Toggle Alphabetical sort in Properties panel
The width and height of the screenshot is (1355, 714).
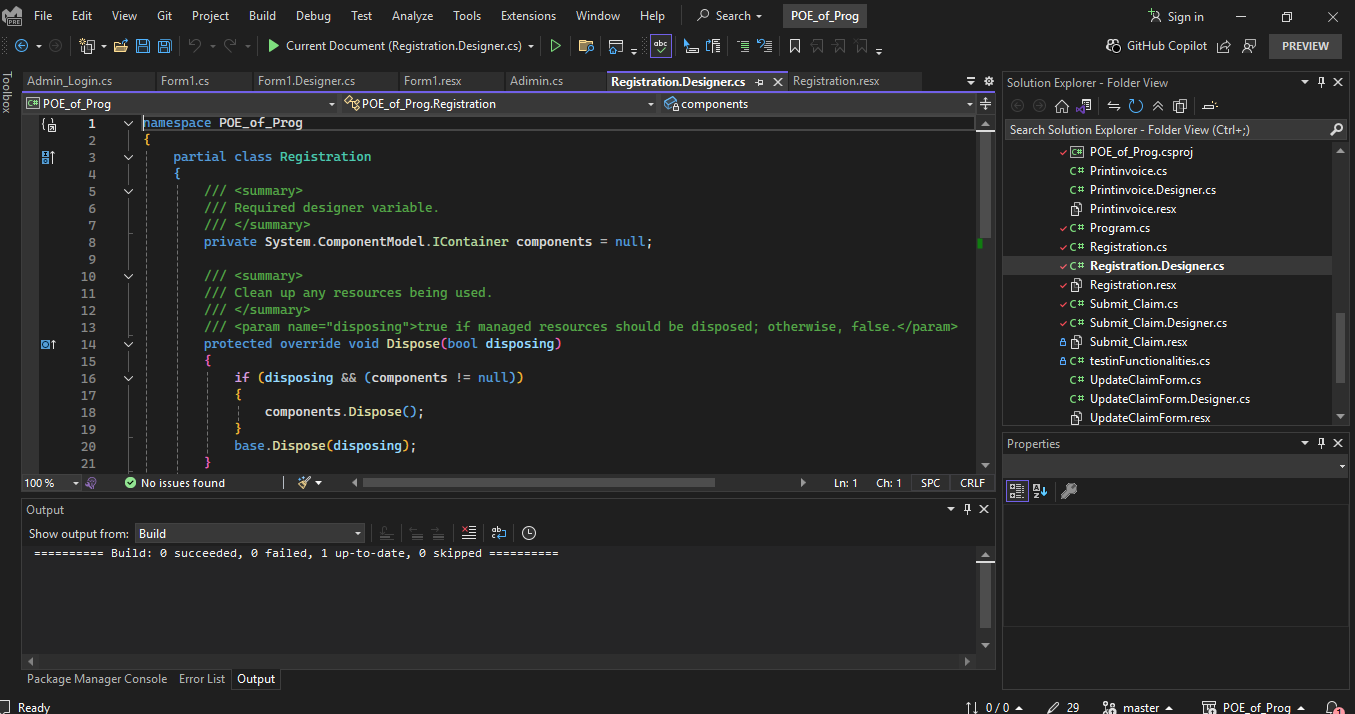pos(1040,491)
